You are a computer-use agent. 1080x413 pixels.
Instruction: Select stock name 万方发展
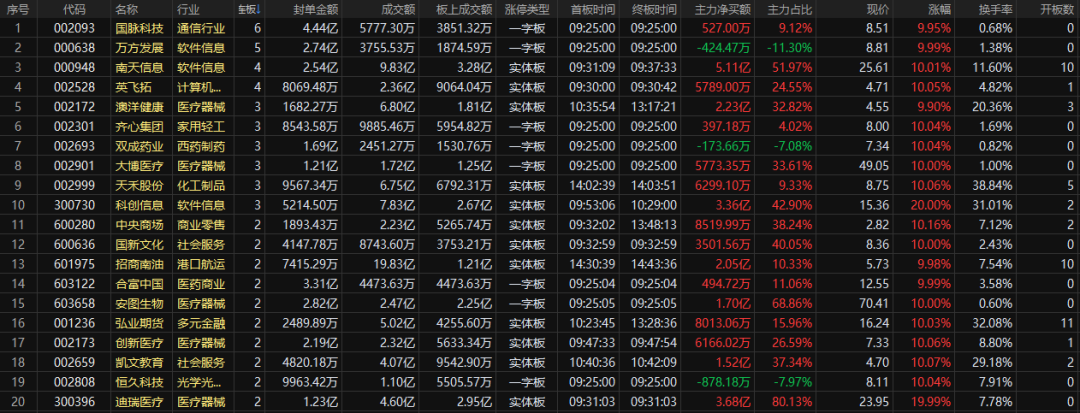tap(140, 48)
